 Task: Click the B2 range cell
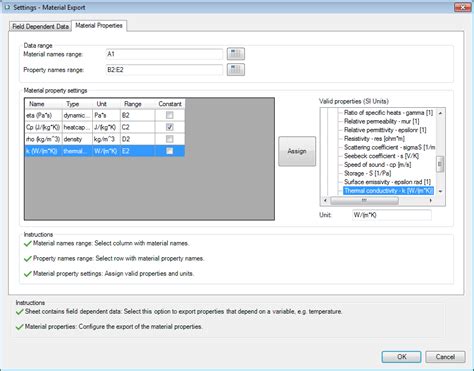click(x=137, y=115)
